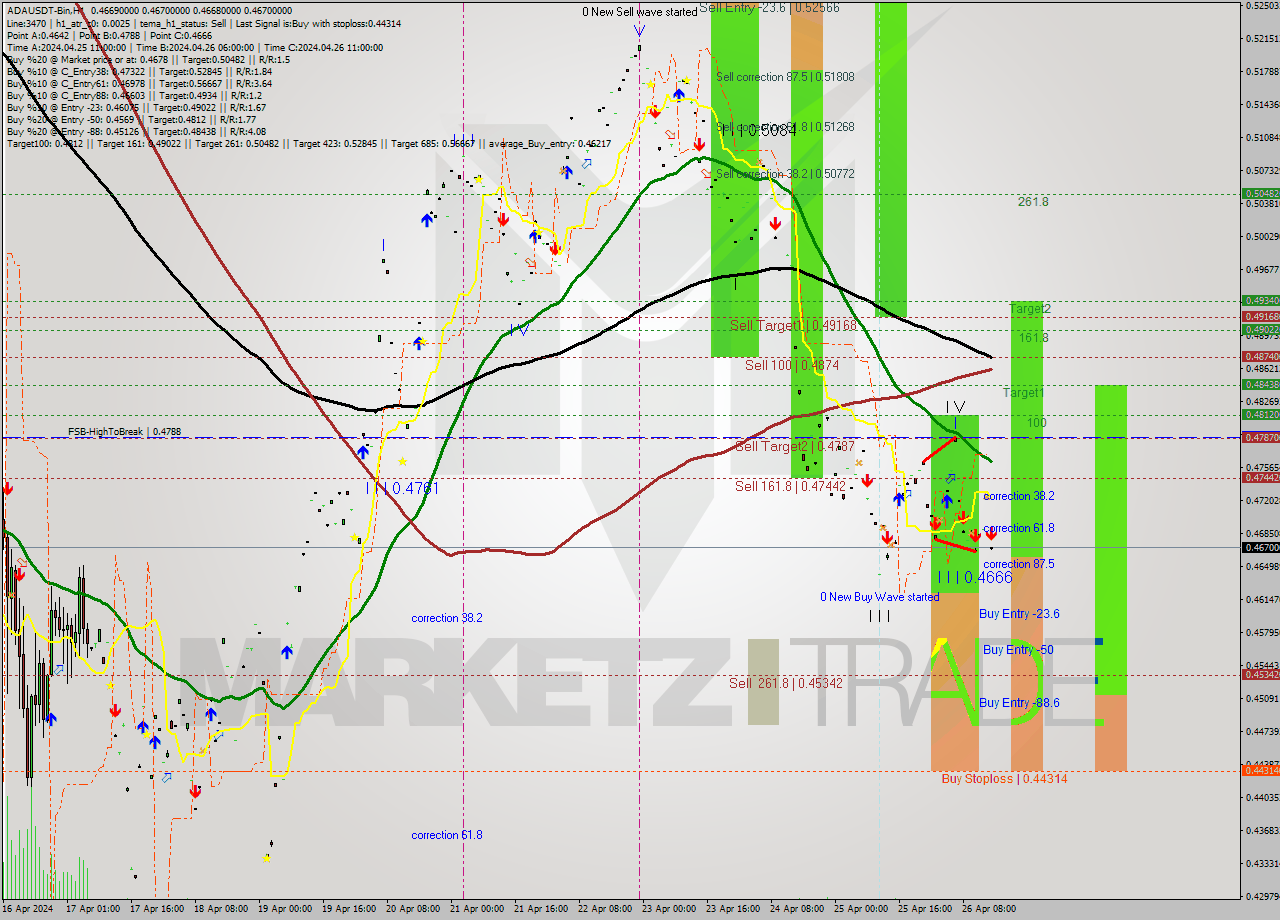Click the red down arrow at the far left edge
Screen dimensions: 1280x920
(x=7, y=490)
